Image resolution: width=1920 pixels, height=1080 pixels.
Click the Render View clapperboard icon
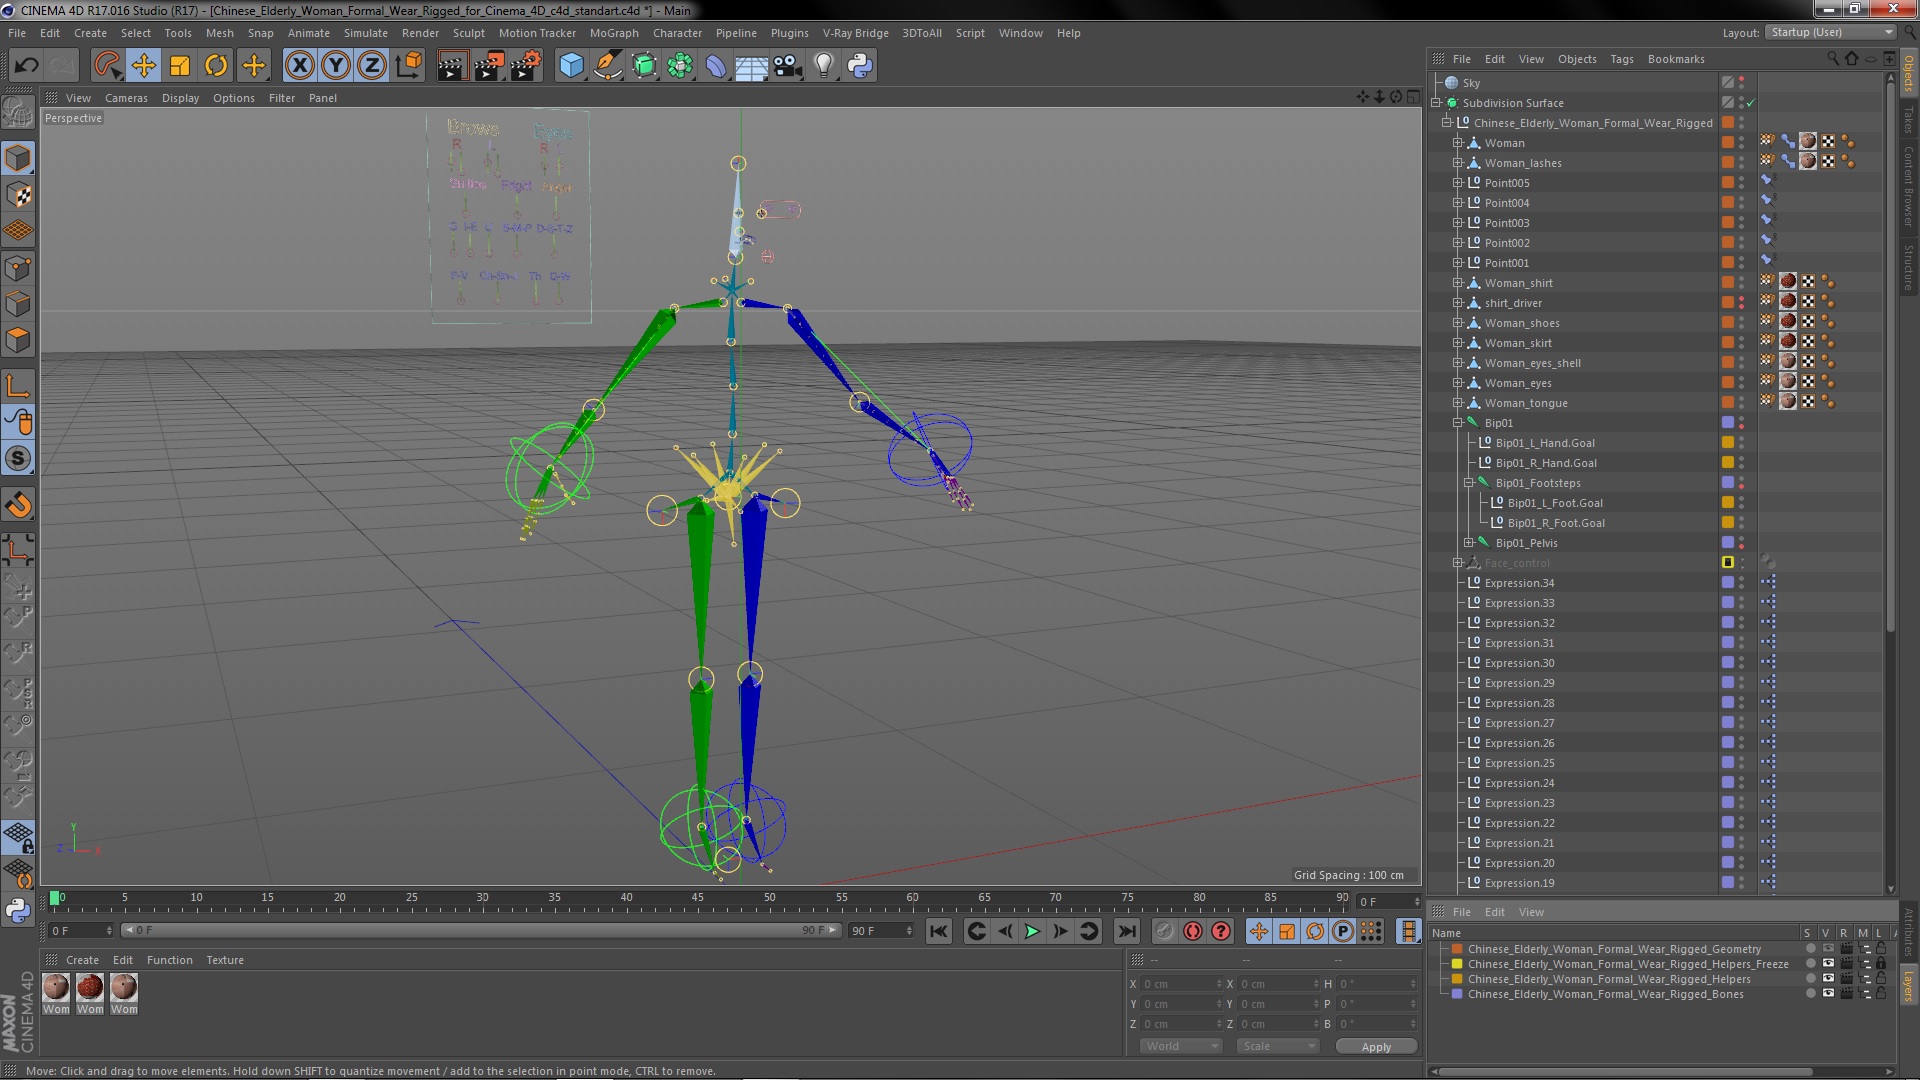[451, 66]
